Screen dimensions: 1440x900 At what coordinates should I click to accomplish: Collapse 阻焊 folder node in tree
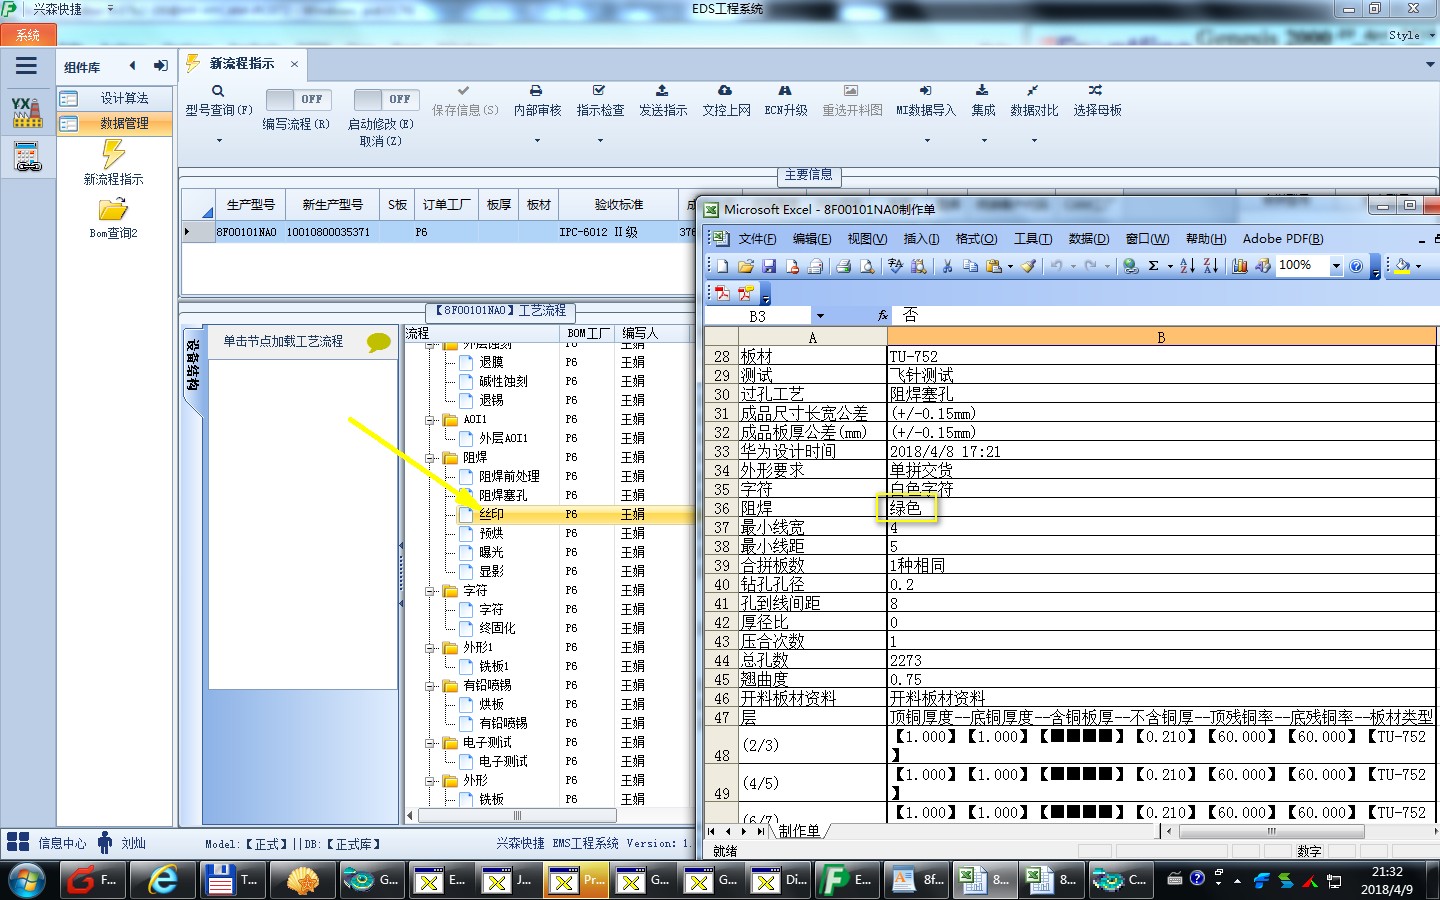pos(431,458)
